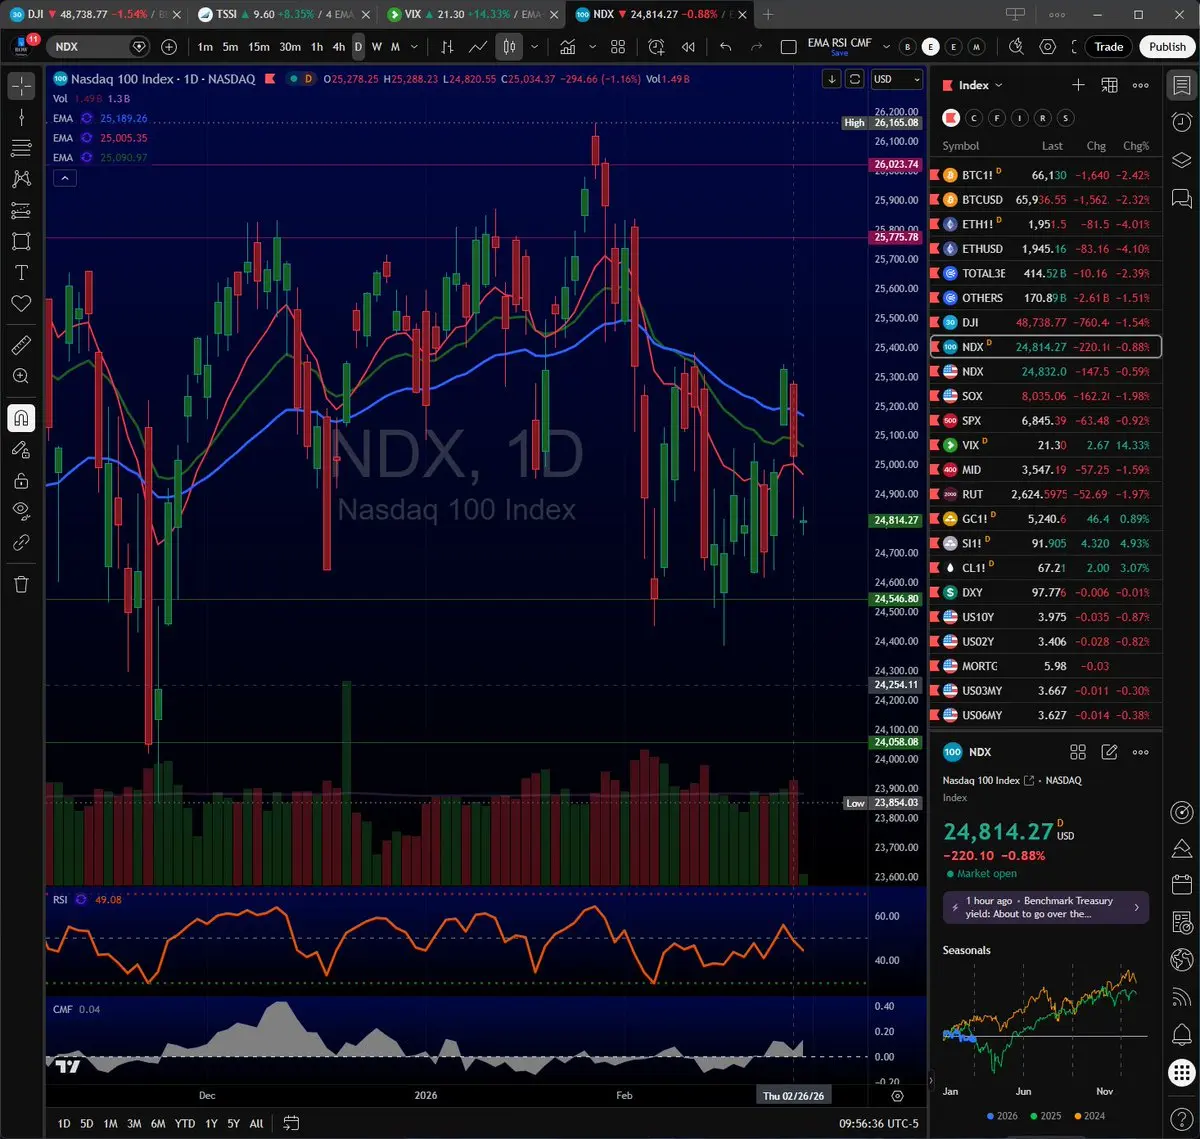Select the bars chart style

tap(447, 47)
